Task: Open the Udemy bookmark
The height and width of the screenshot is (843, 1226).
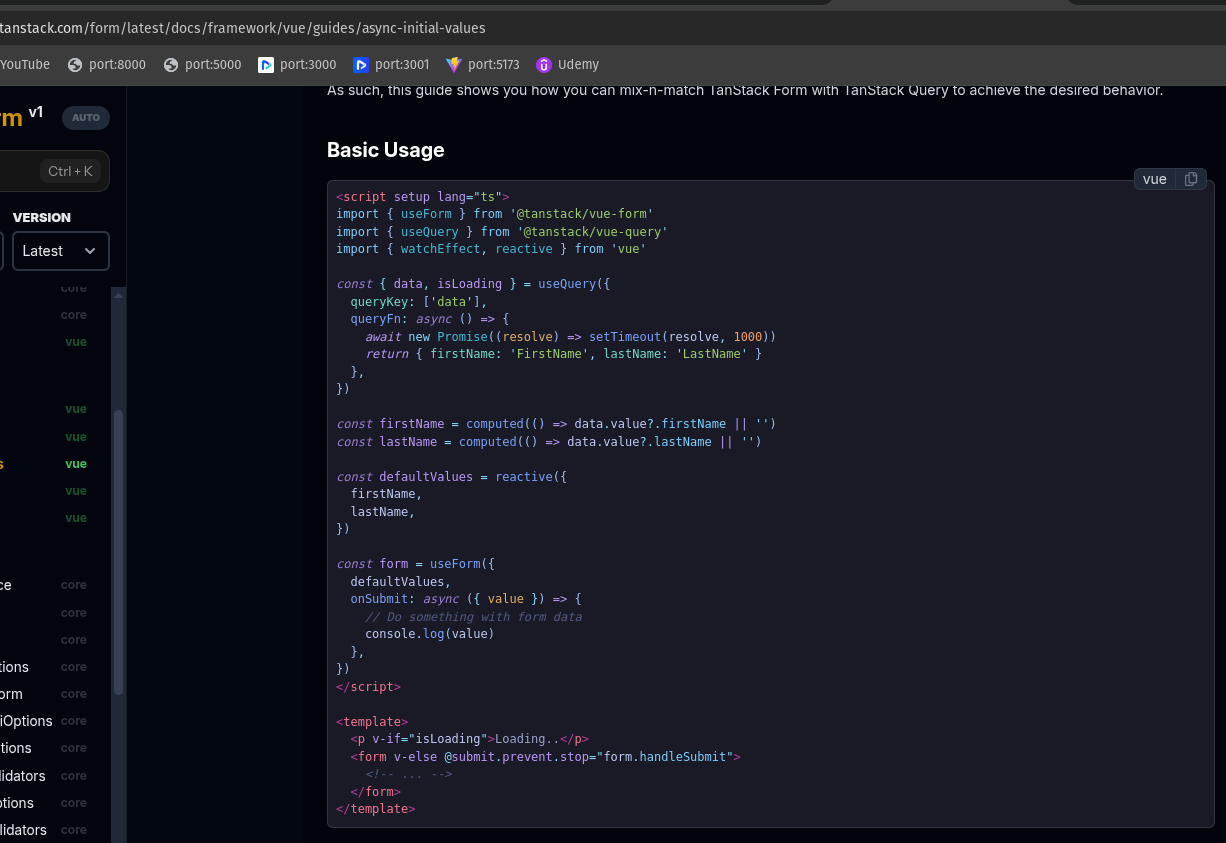Action: coord(568,65)
